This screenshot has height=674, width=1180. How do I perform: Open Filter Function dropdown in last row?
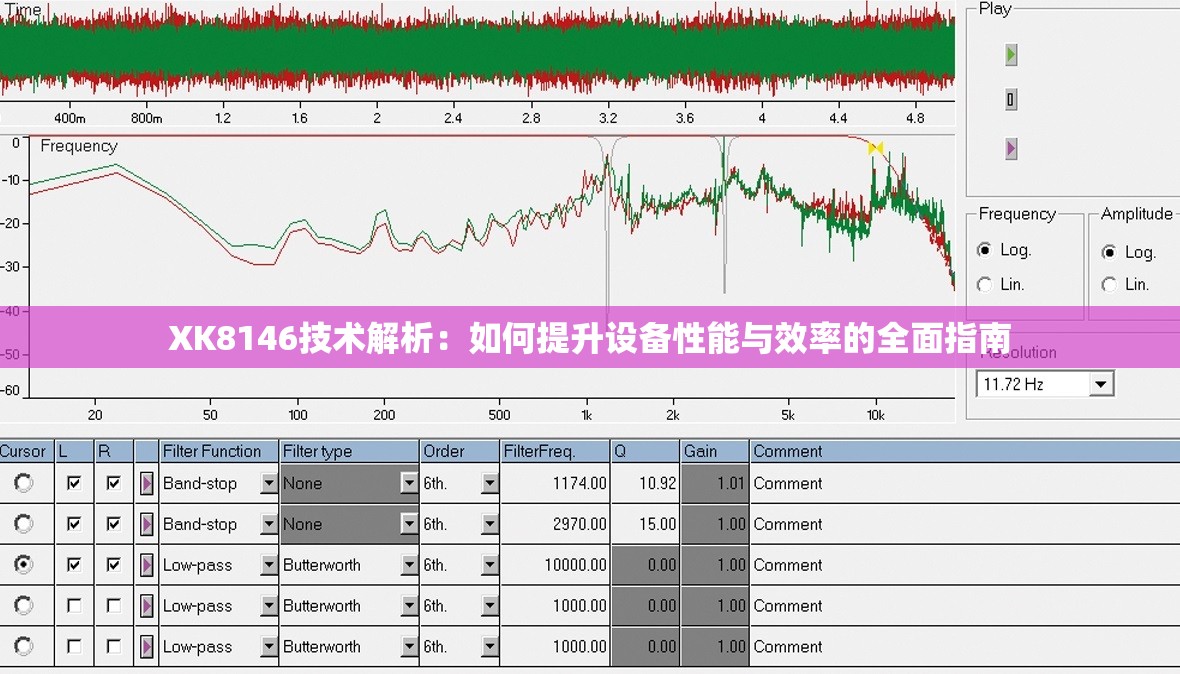[x=269, y=646]
